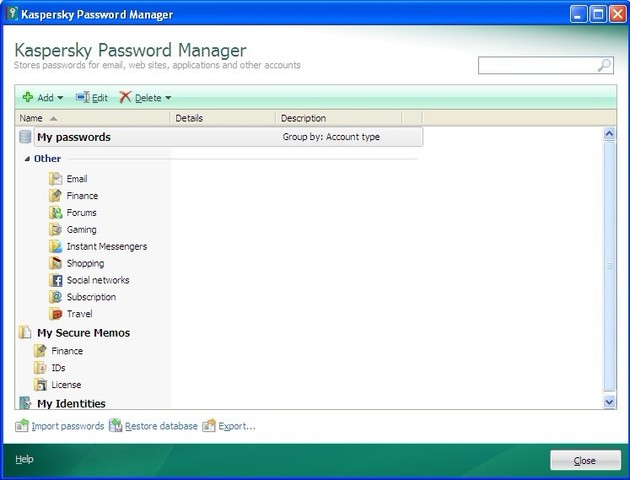Click the Social networks Facebook icon
630x480 pixels.
[x=55, y=280]
